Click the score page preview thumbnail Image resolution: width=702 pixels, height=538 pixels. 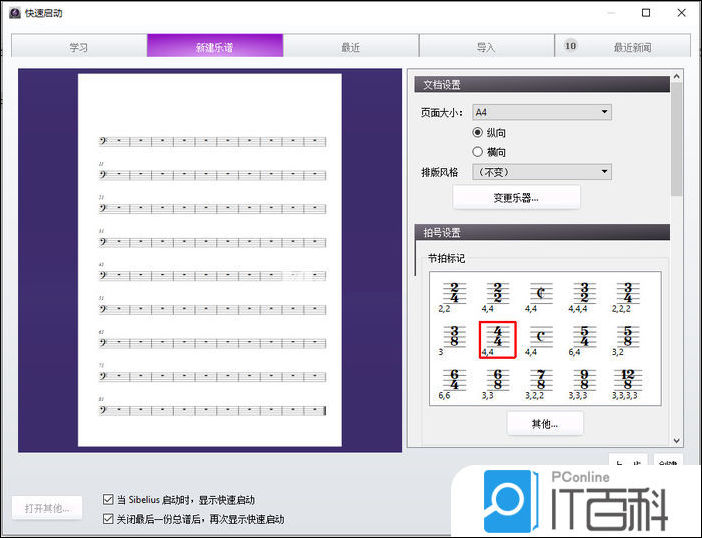pos(210,260)
